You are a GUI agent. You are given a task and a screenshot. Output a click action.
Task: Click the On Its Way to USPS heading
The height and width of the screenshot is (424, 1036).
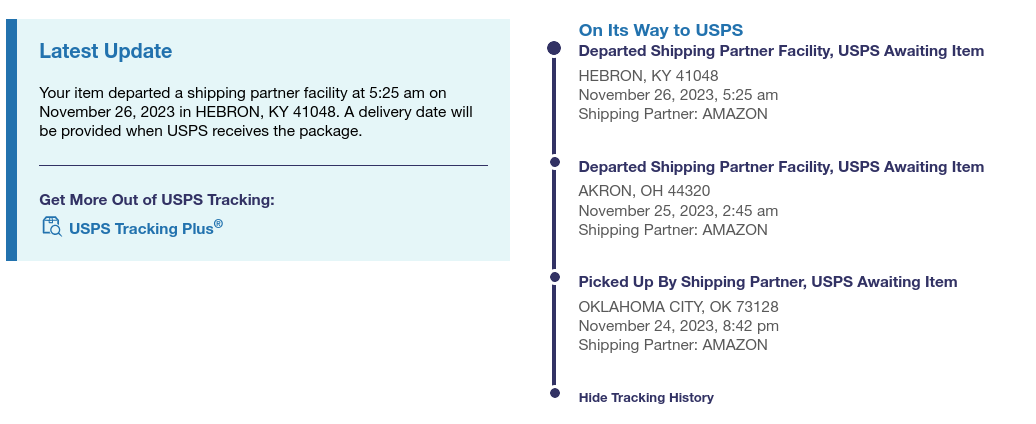click(x=660, y=30)
